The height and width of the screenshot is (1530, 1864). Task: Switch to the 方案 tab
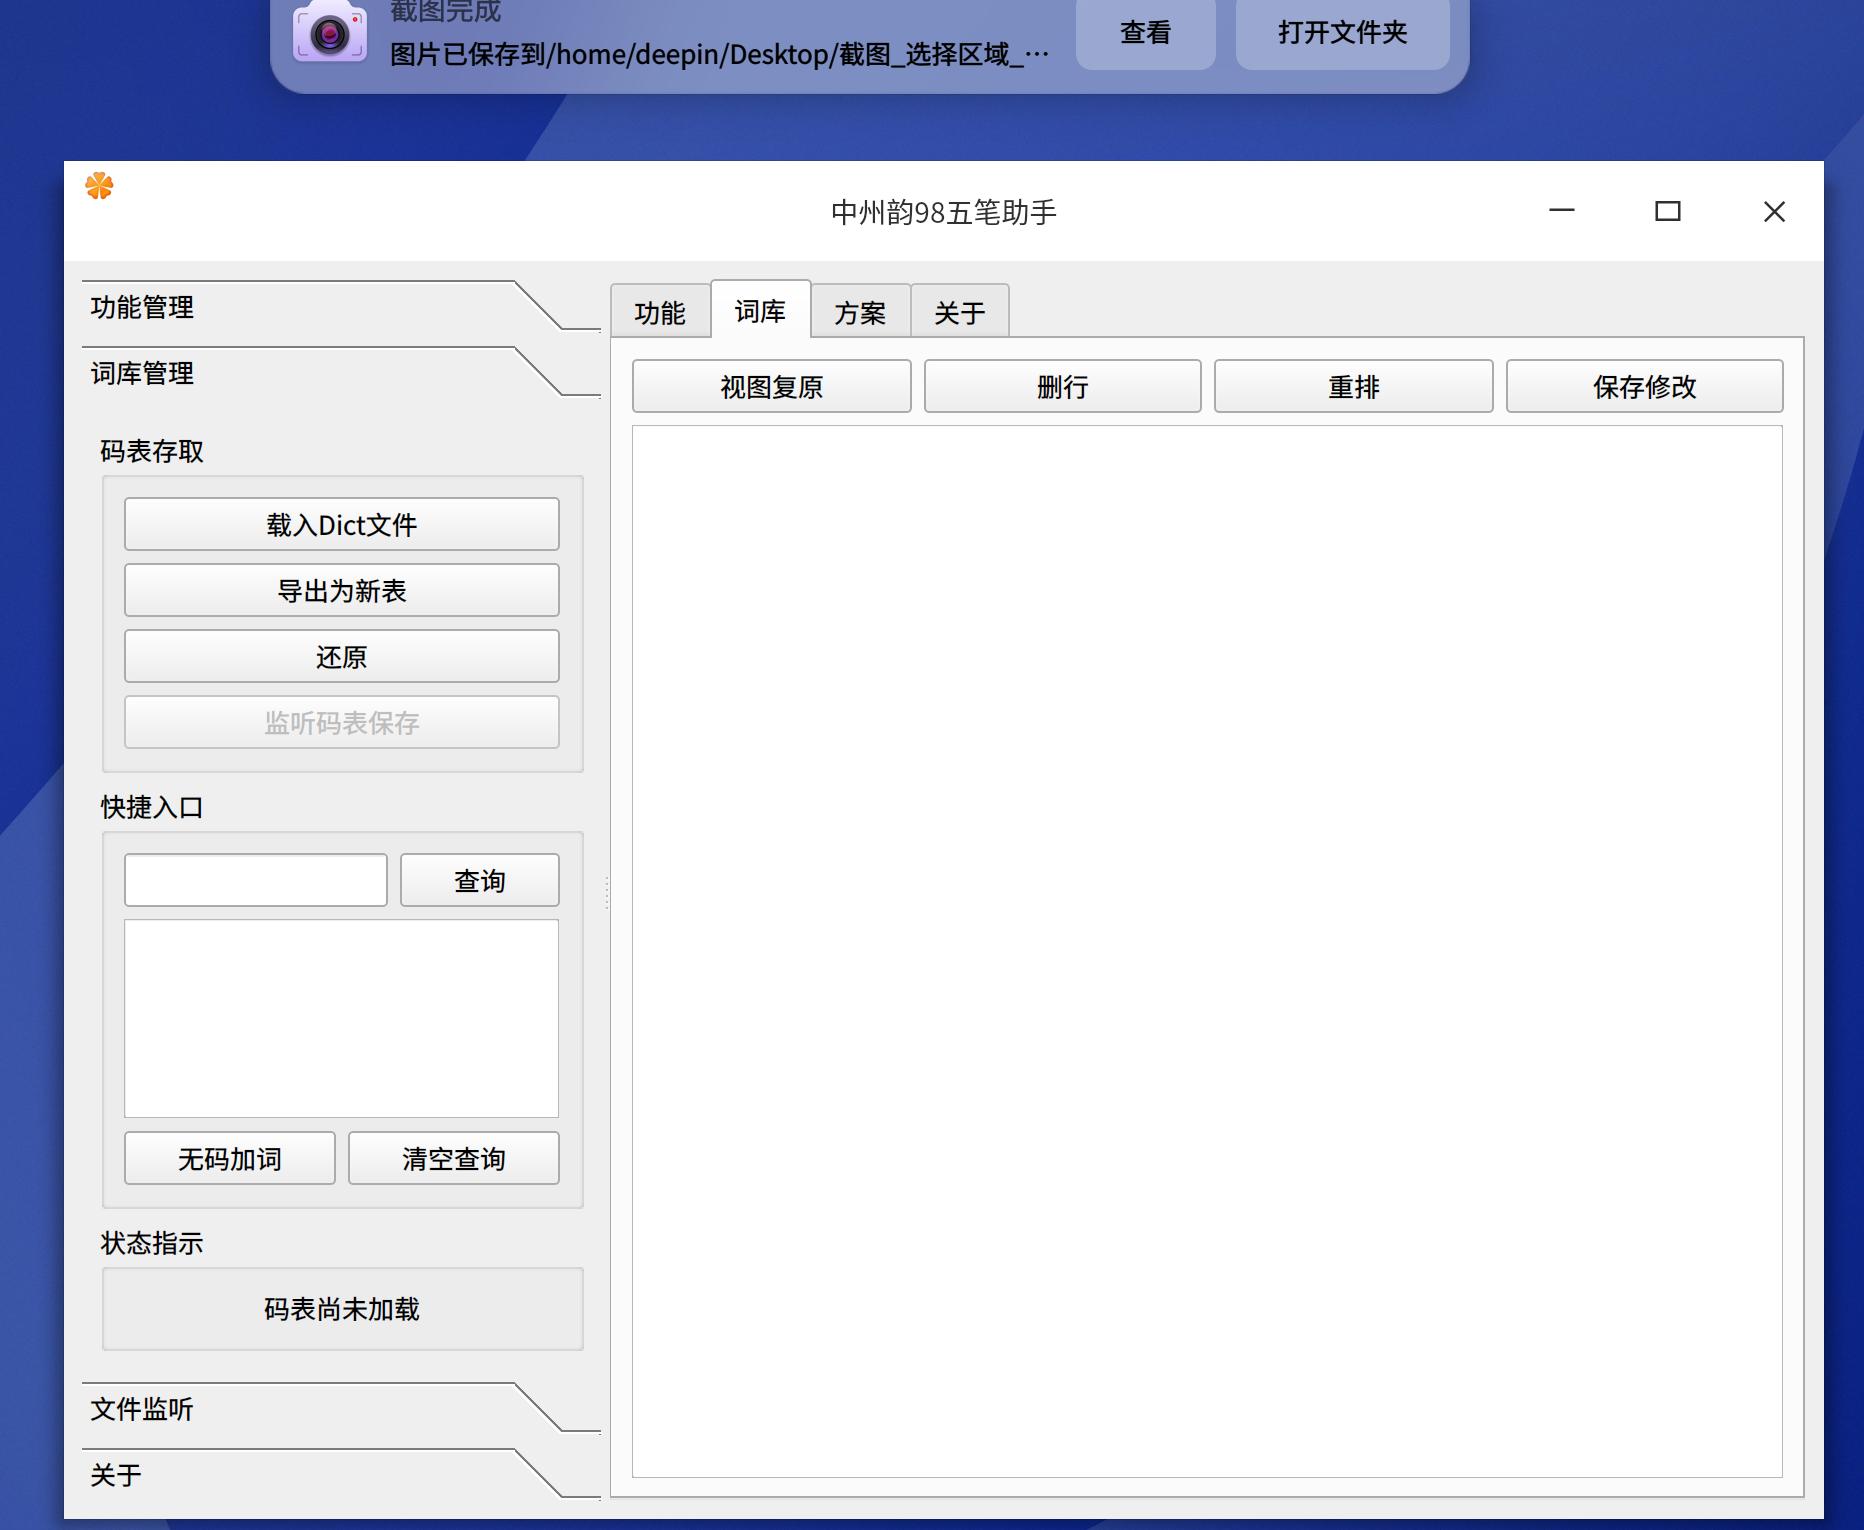click(859, 311)
